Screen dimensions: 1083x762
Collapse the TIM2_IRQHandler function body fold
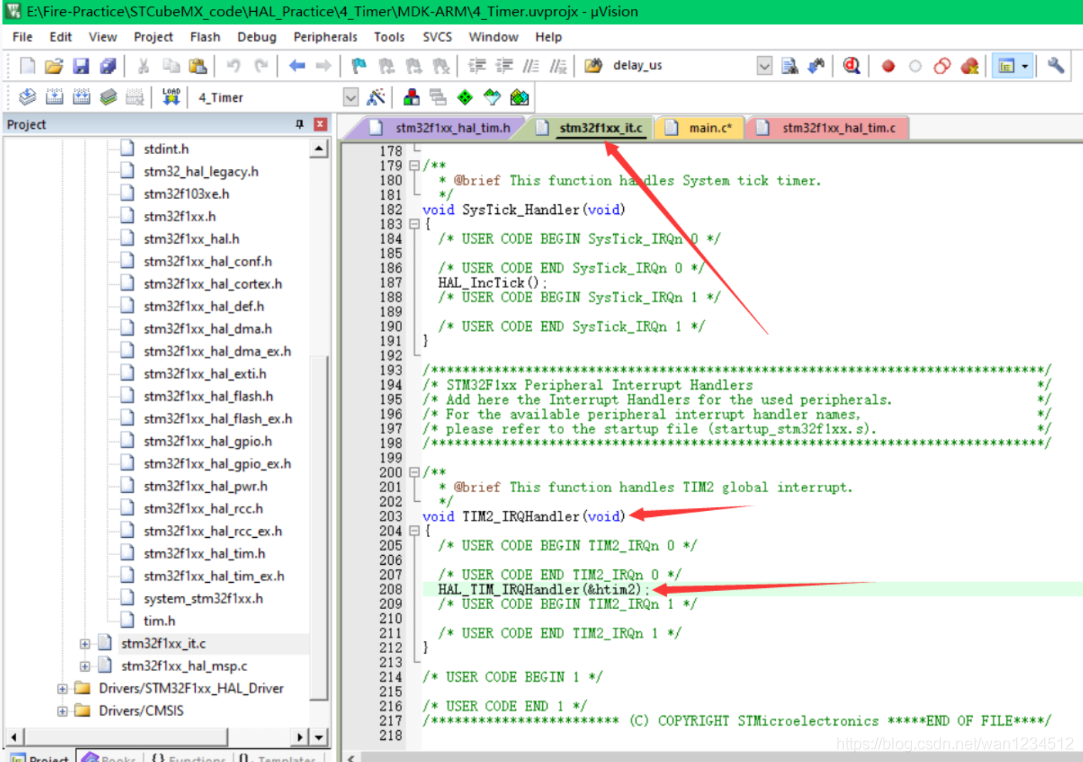pyautogui.click(x=414, y=531)
